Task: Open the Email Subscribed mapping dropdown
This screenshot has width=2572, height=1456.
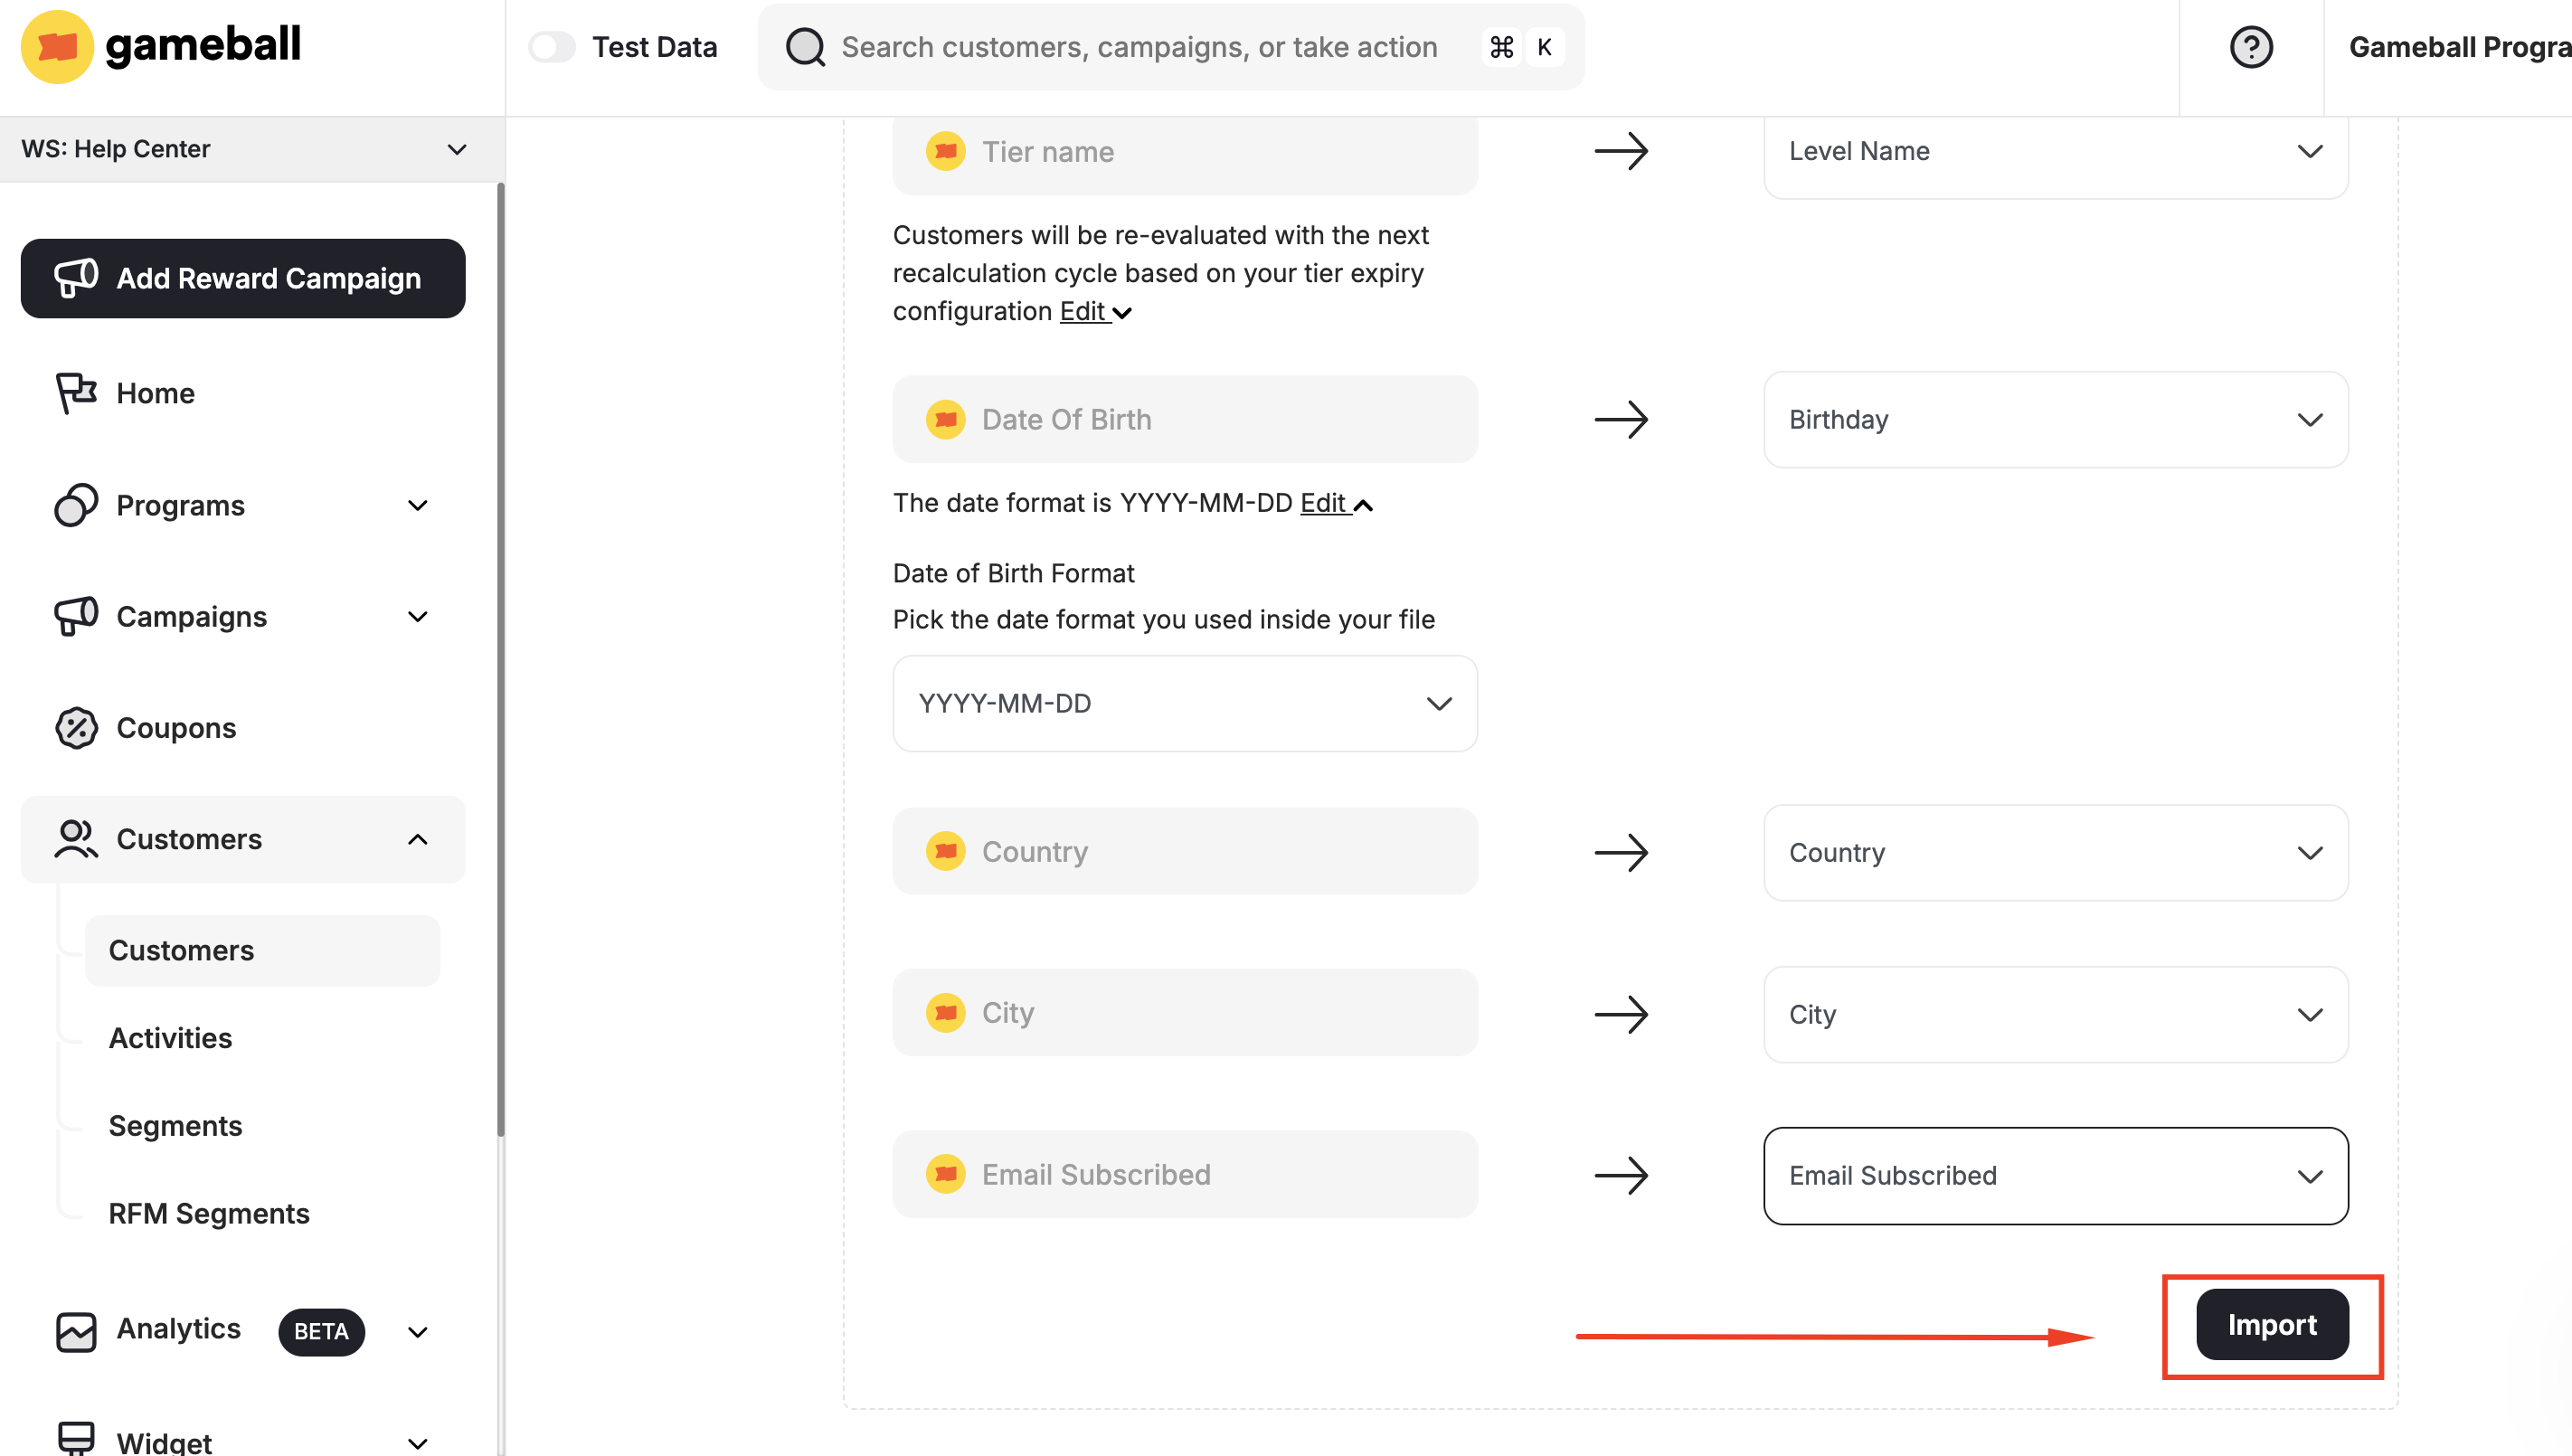Action: (x=2055, y=1175)
